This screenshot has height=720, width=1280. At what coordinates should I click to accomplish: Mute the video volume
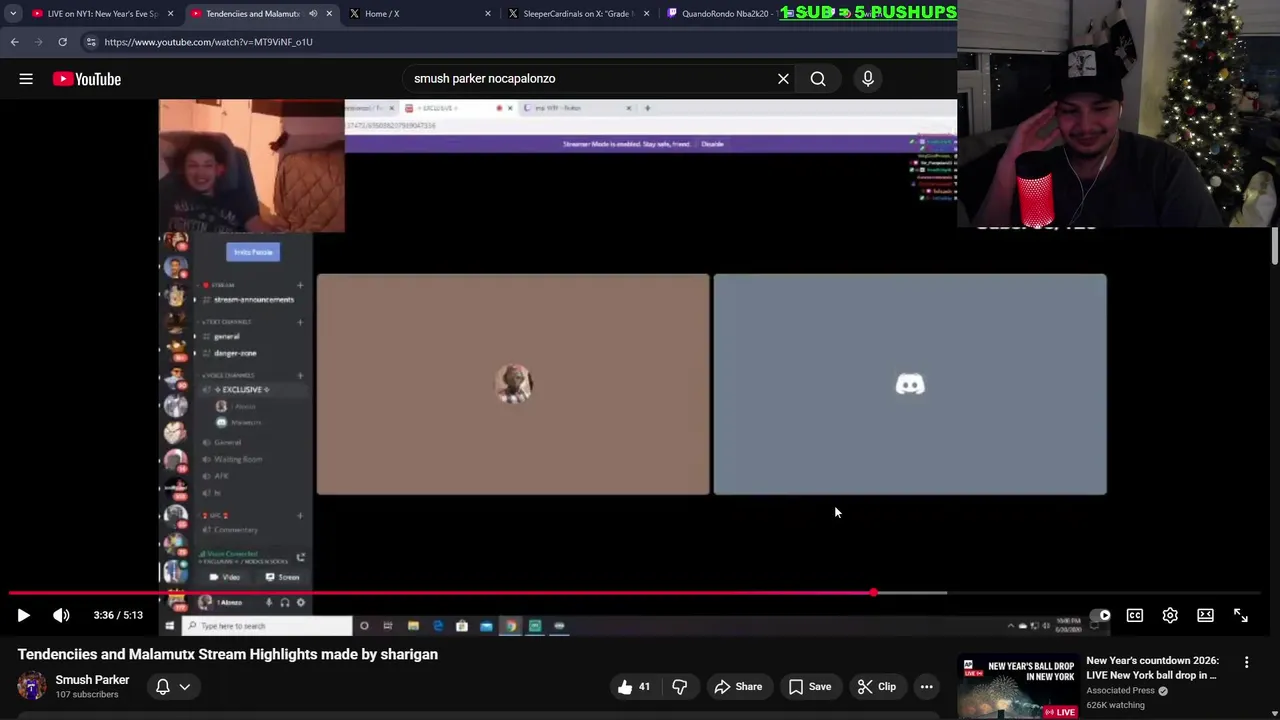(61, 615)
